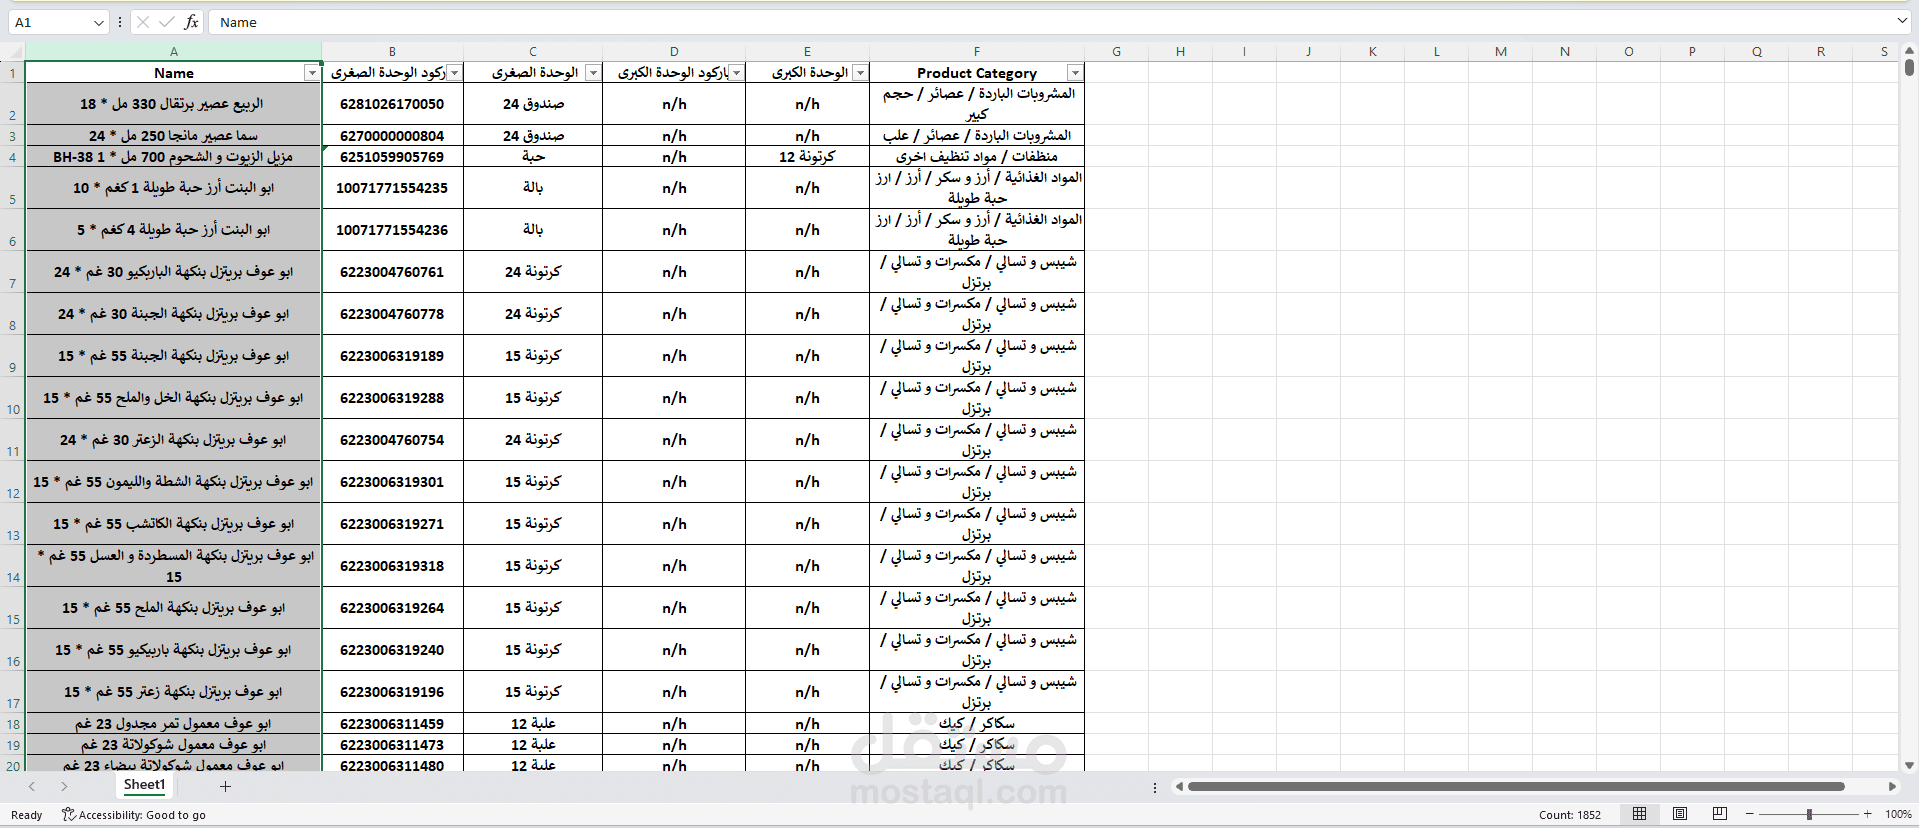Click the zoom slider handle

[1809, 814]
